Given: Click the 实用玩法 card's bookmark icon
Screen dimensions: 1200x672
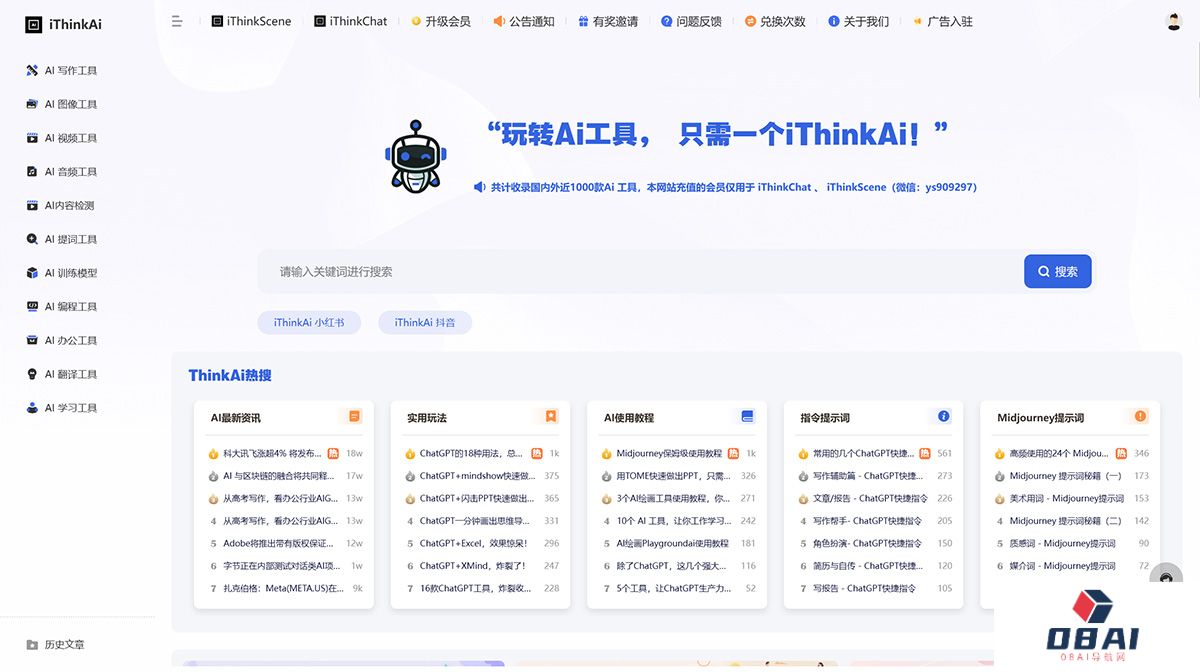Looking at the screenshot, I should point(551,417).
